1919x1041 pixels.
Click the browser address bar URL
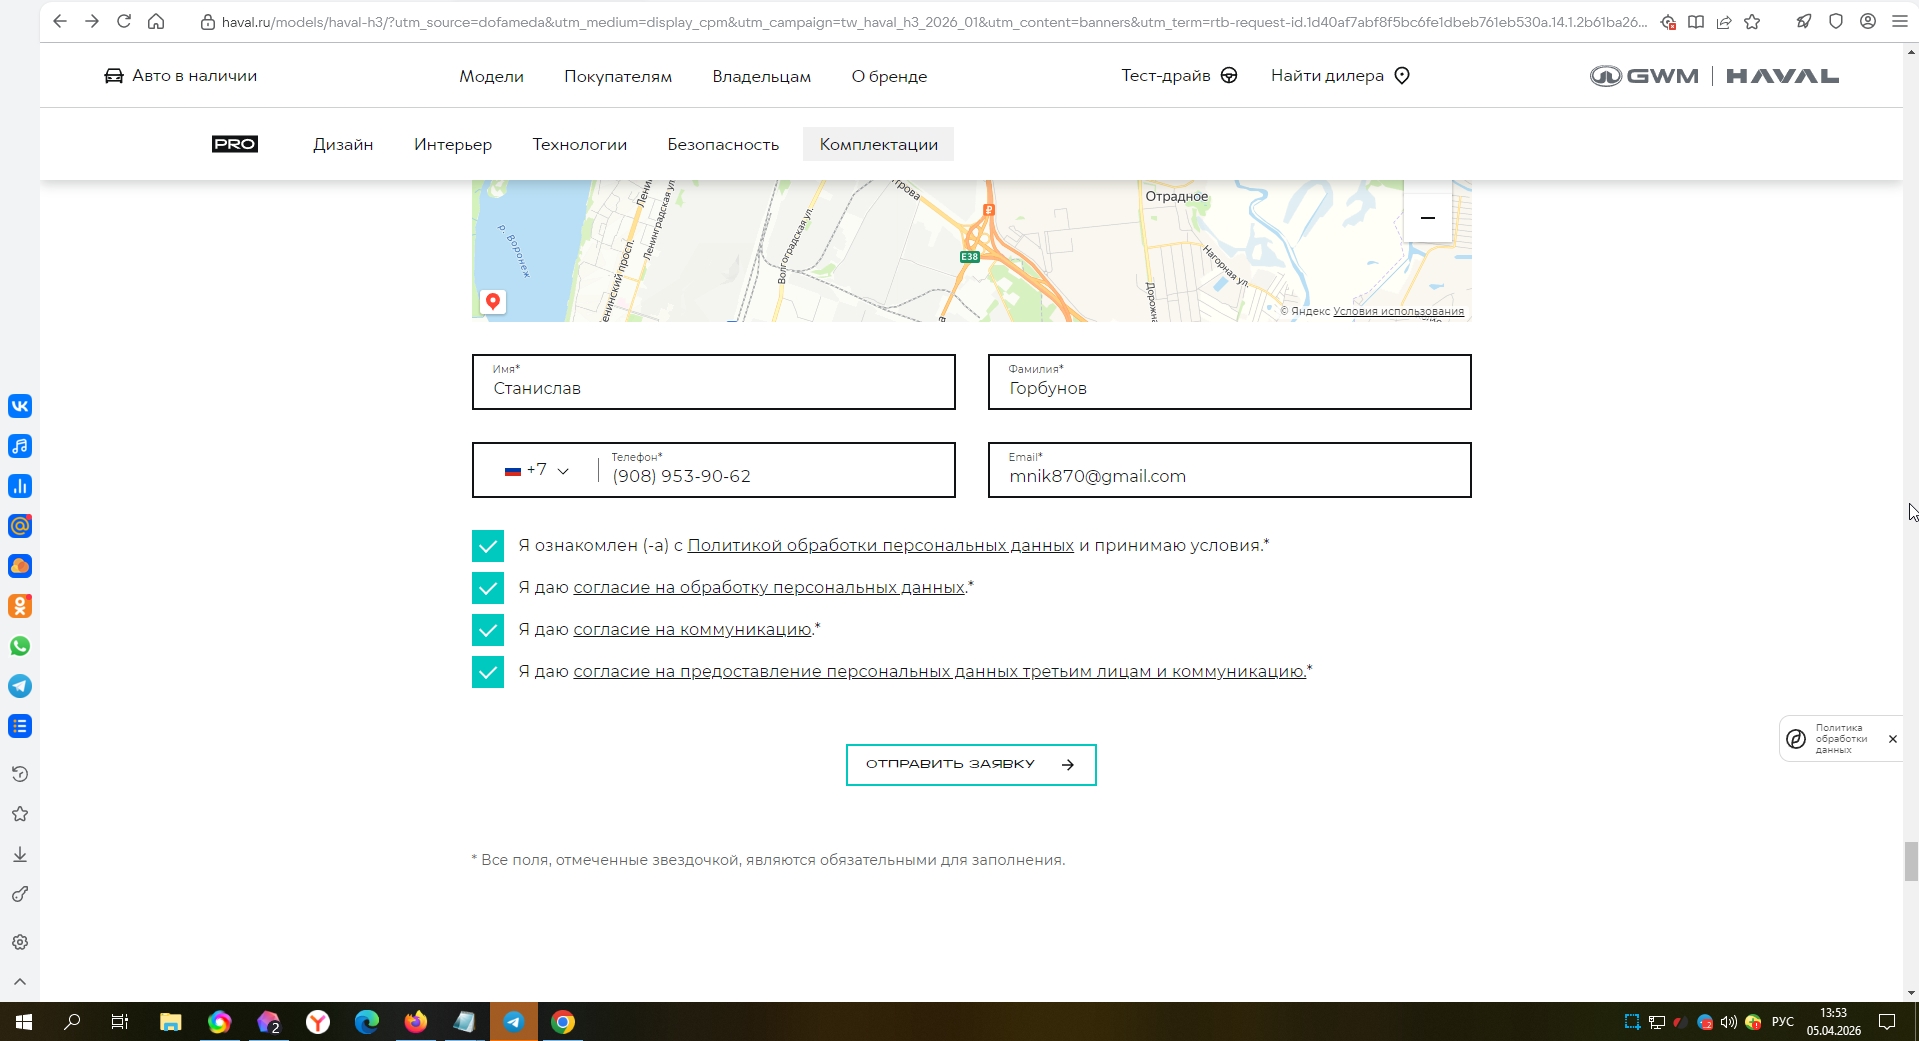[x=934, y=22]
